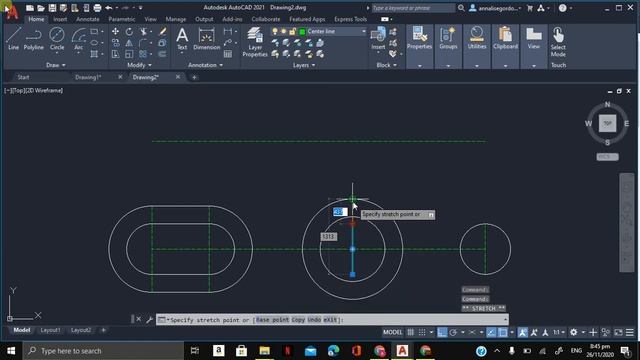Open the Properties panel dropdown
640x360 pixels.
[420, 65]
